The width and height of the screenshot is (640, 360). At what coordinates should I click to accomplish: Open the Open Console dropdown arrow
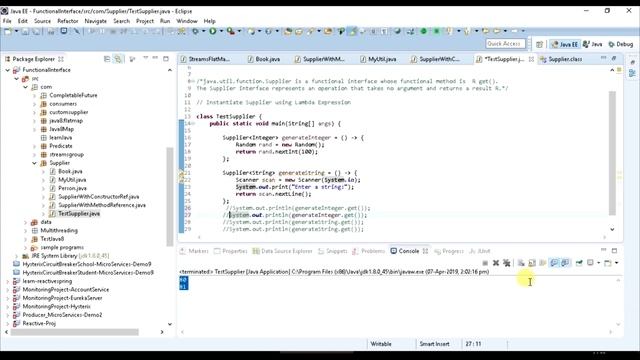coord(616,263)
